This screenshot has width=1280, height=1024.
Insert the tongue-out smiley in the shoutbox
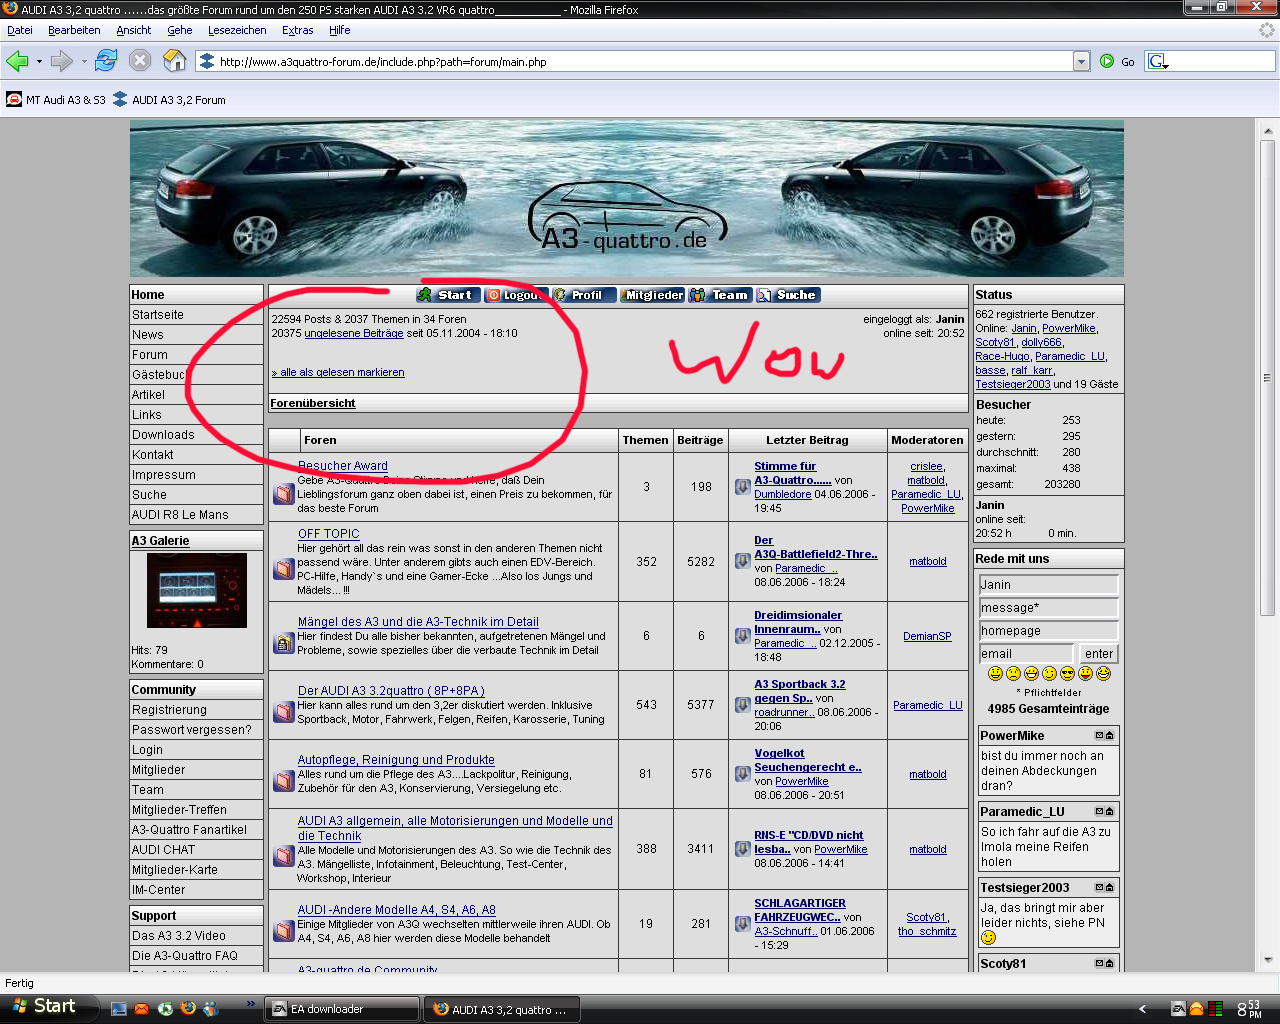(x=1085, y=674)
